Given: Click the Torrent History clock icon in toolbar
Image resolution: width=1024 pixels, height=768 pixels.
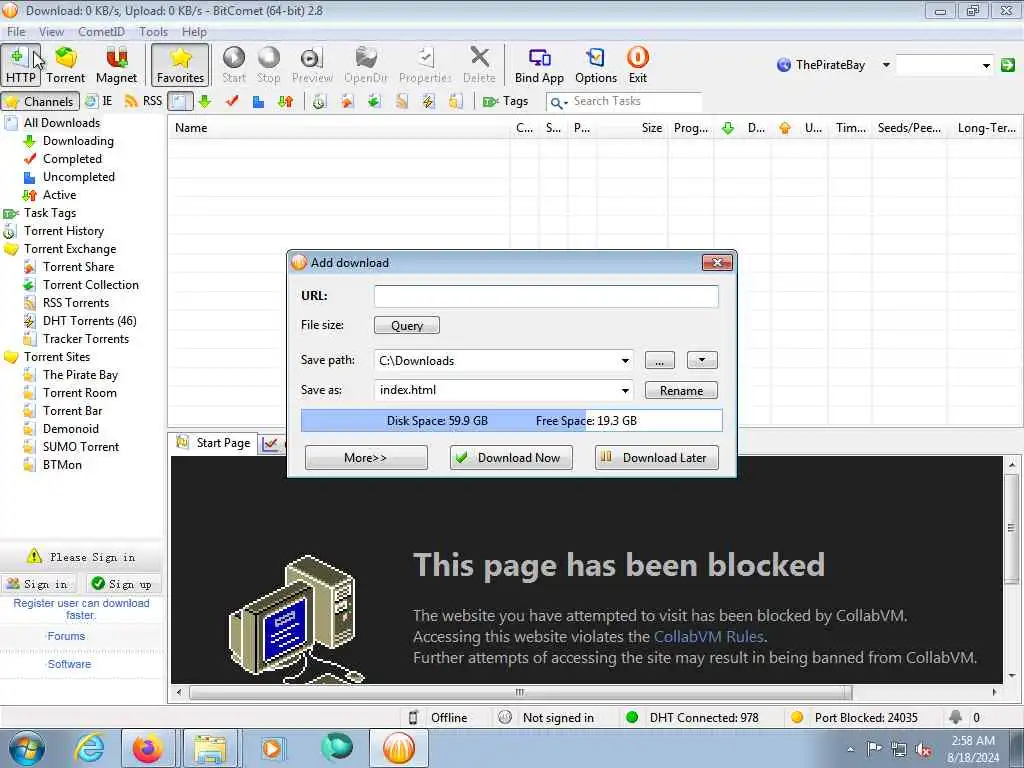Looking at the screenshot, I should [319, 101].
